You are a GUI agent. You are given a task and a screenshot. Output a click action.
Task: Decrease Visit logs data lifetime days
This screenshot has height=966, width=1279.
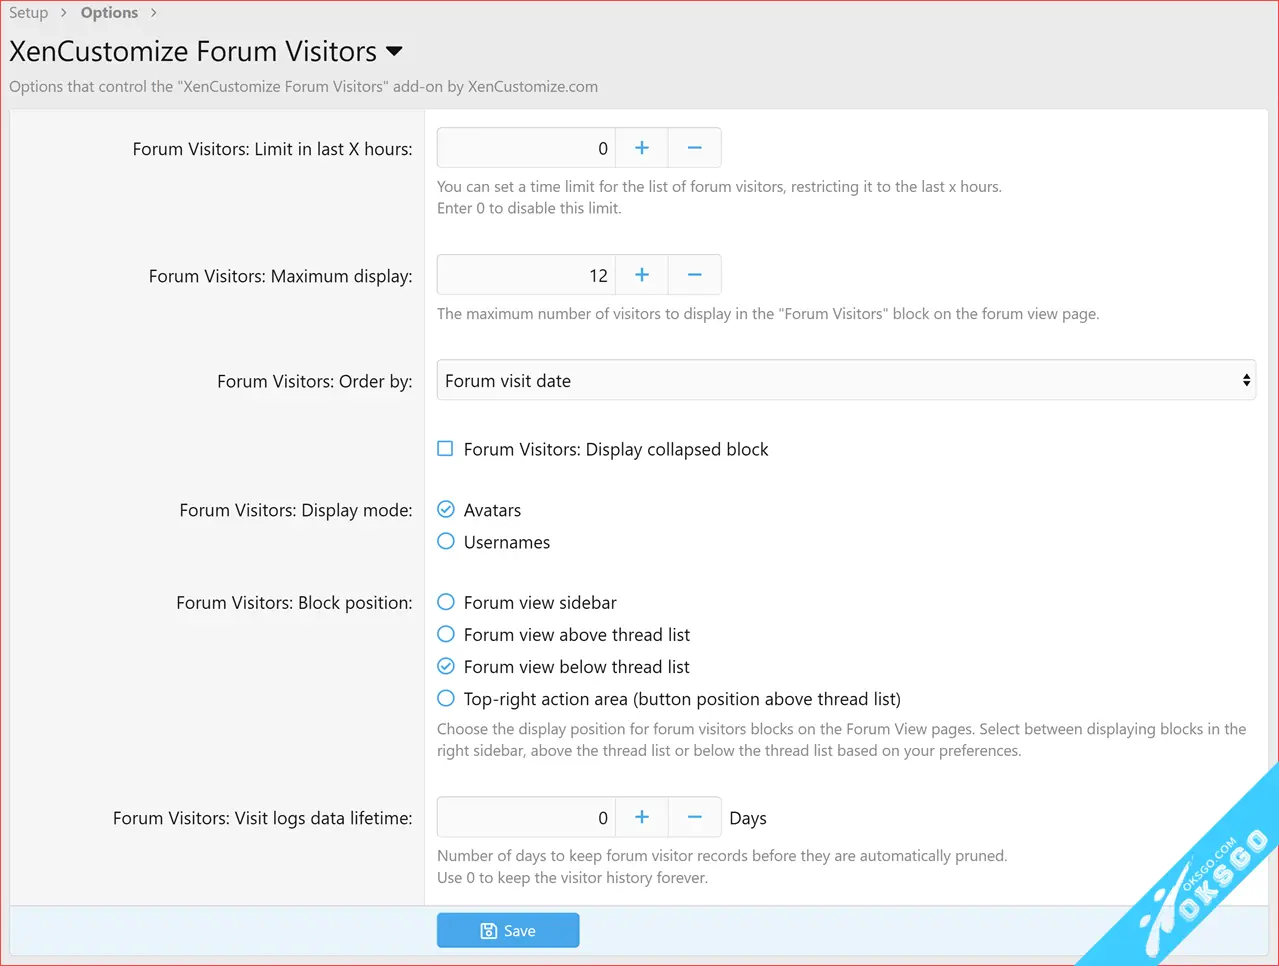point(694,818)
